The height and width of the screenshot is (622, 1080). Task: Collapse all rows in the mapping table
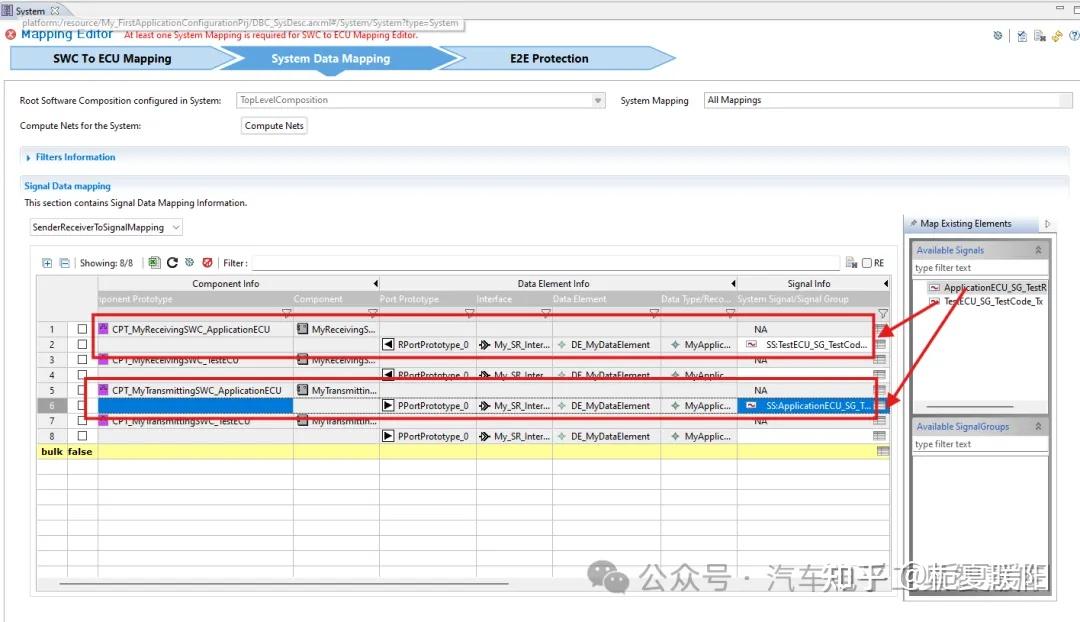(x=64, y=262)
